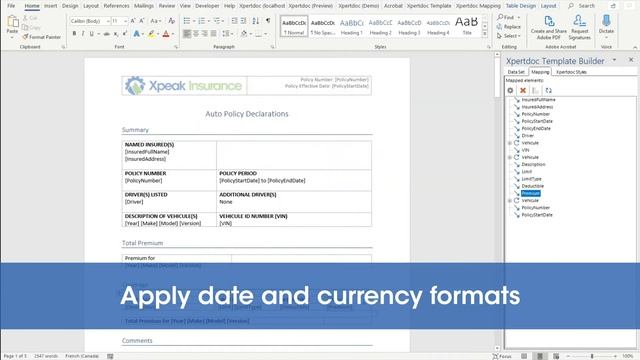Expand the Styles gallery

point(485,34)
